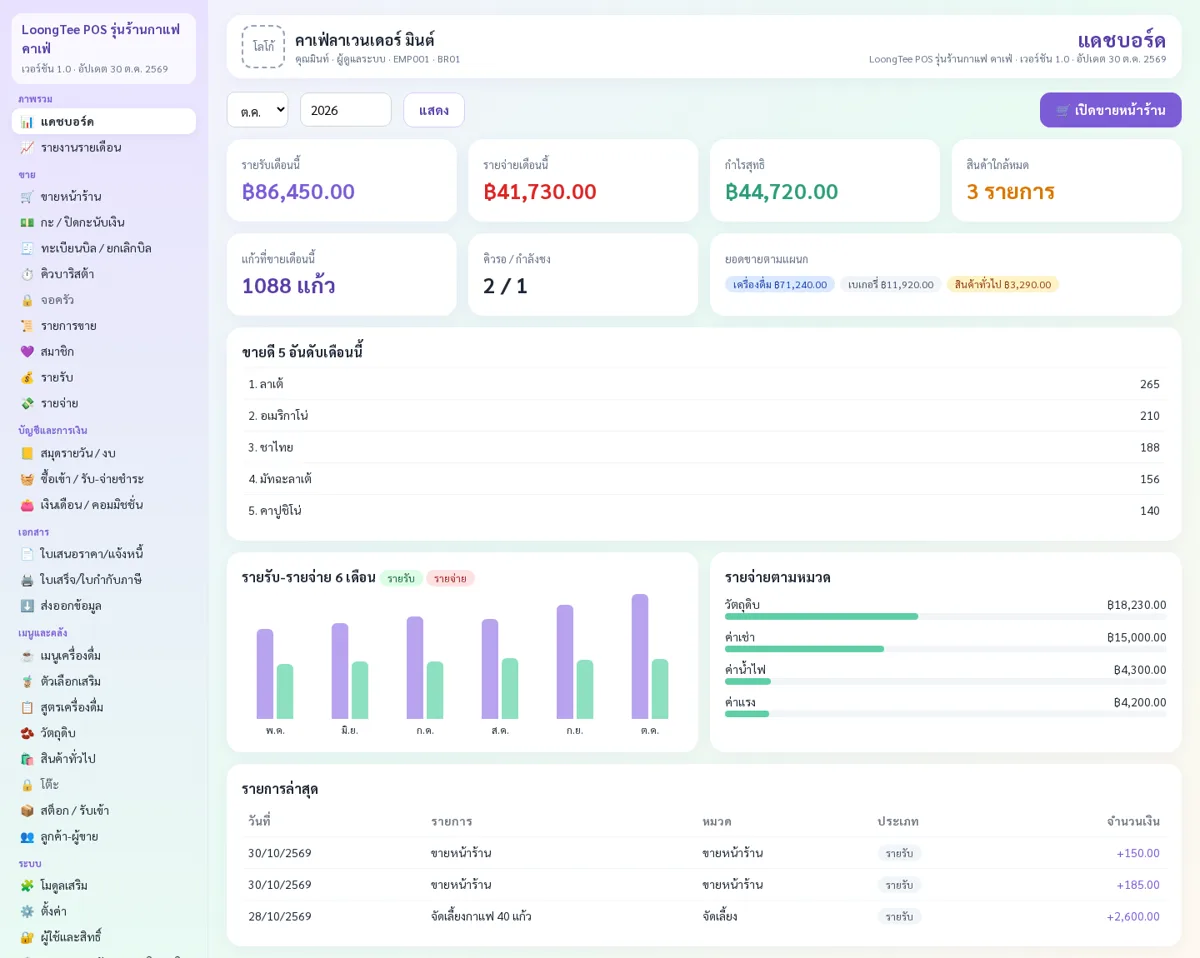This screenshot has height=958, width=1200.
Task: Click the เบเกอรี่ ฿11,920.00 department chip
Action: (891, 285)
